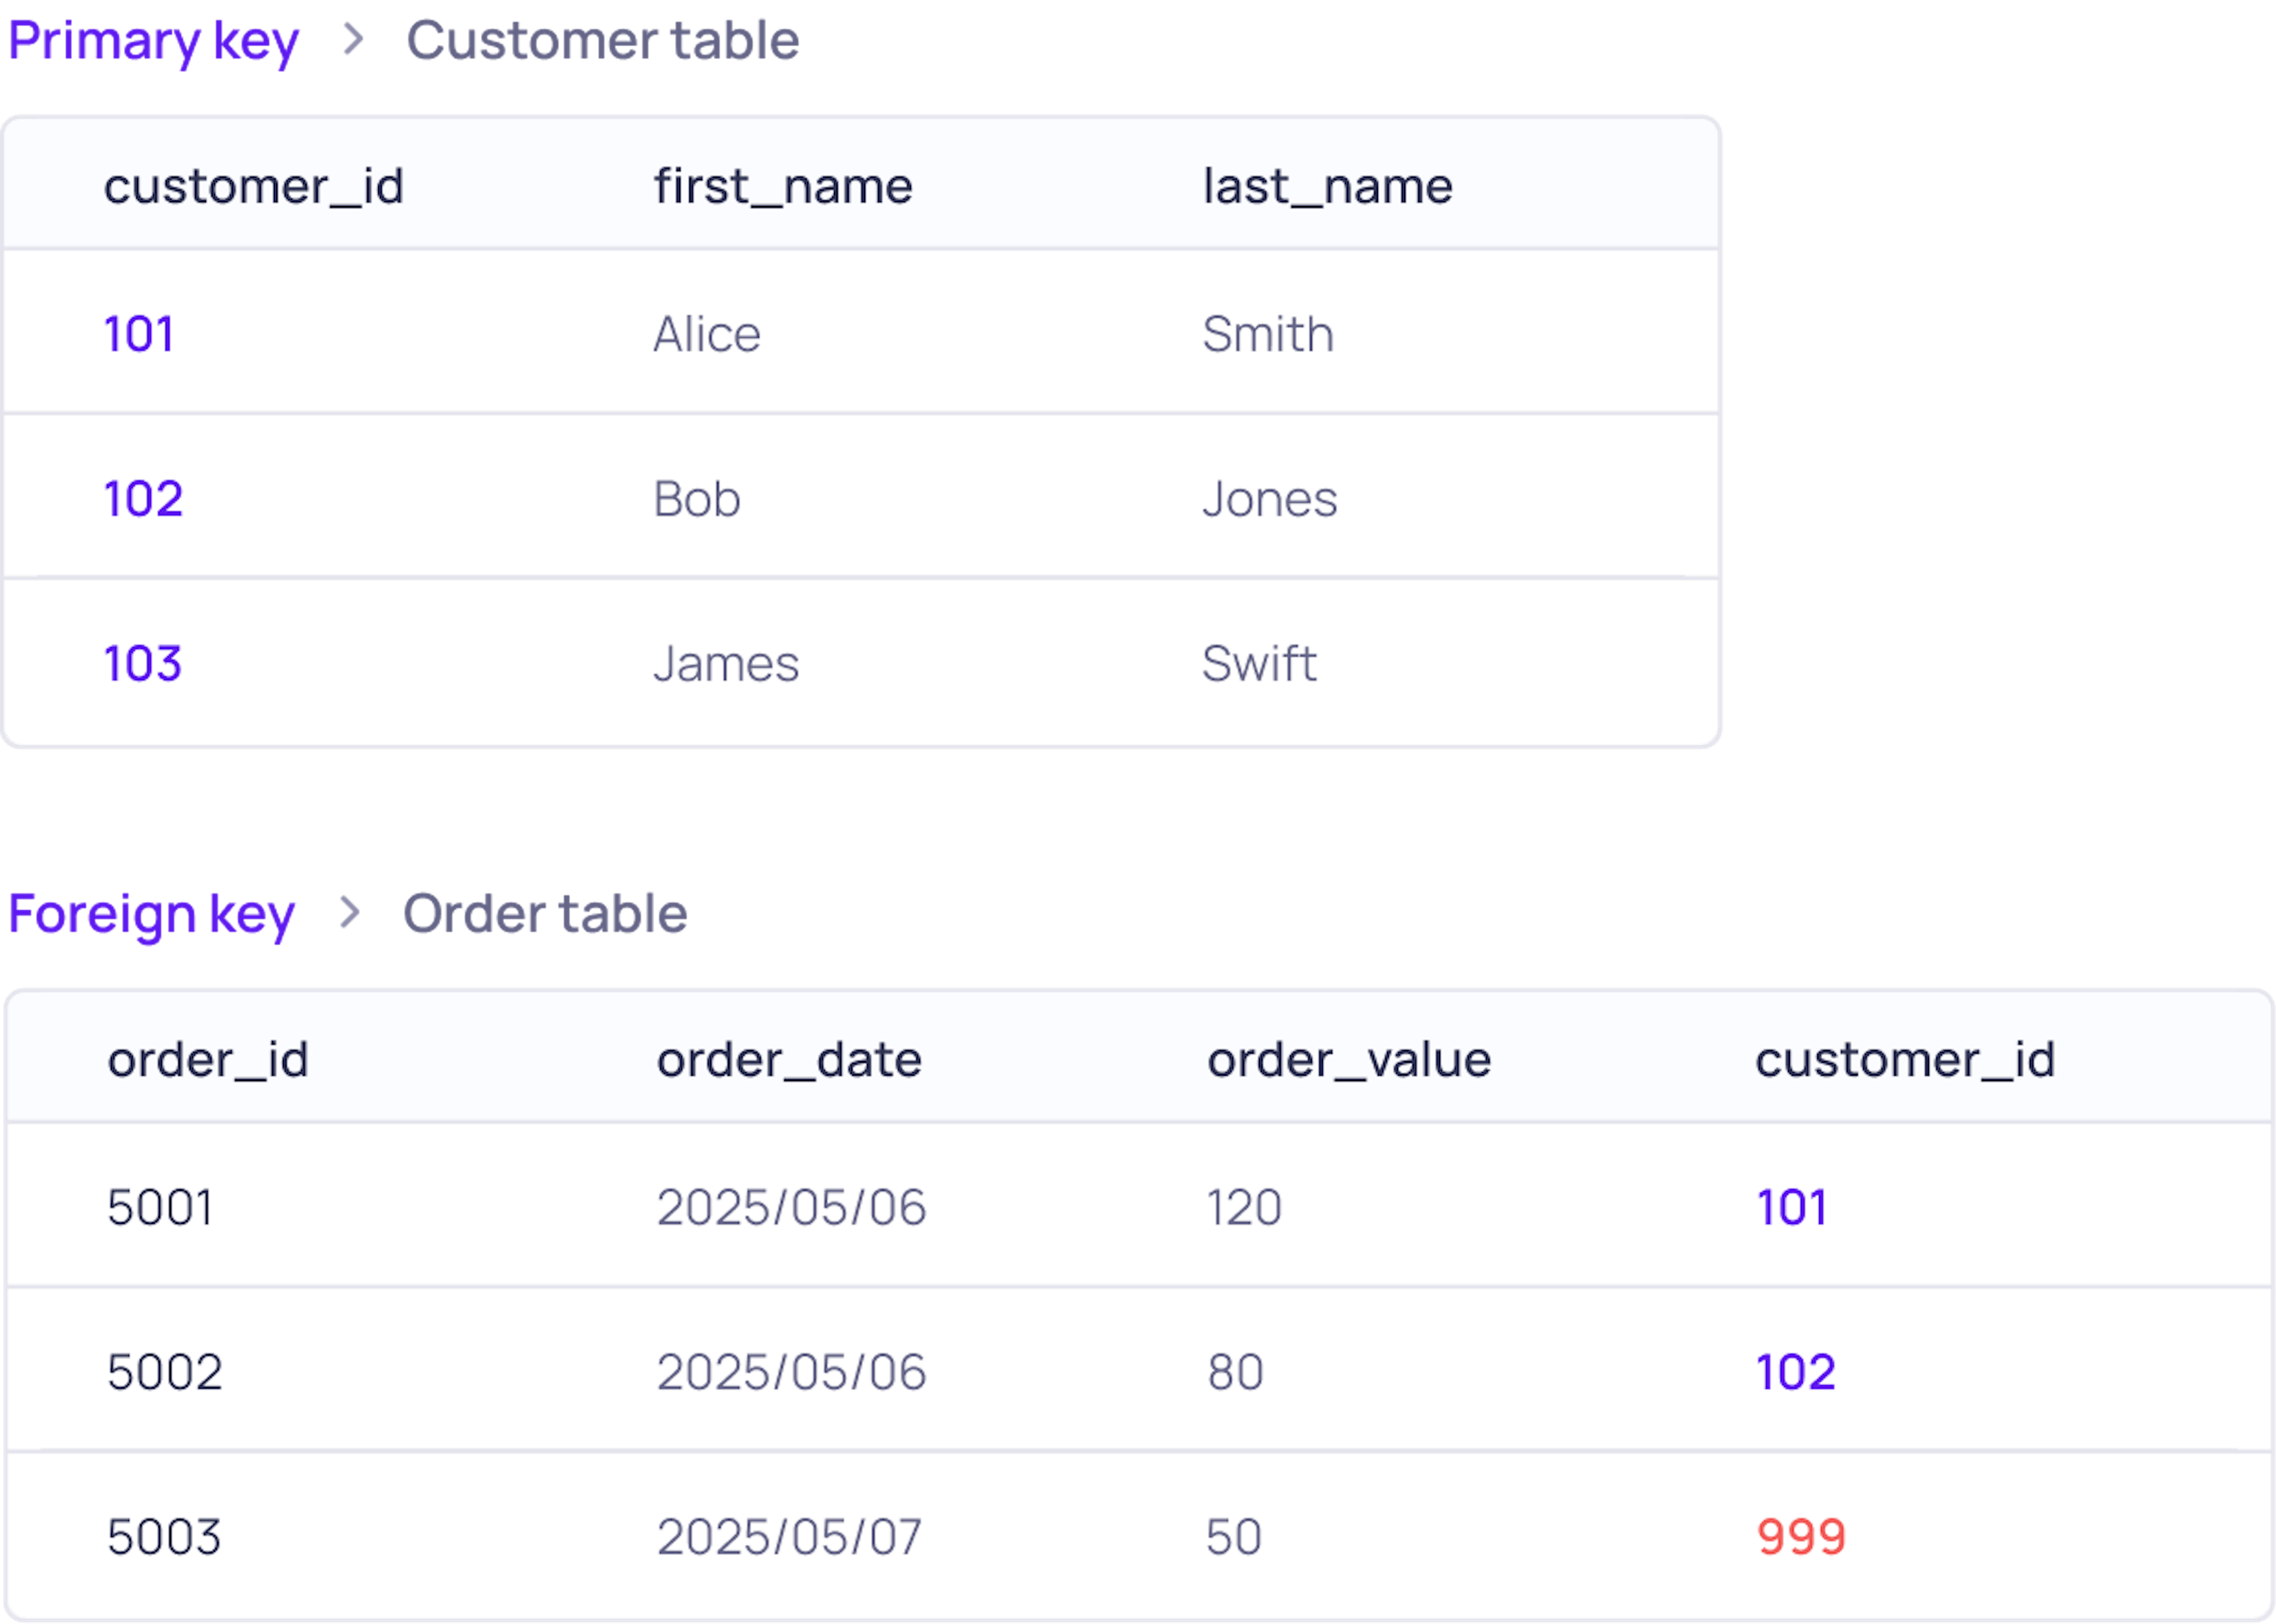Open the Customer table breadcrumb
2276x1624 pixels.
(x=602, y=42)
